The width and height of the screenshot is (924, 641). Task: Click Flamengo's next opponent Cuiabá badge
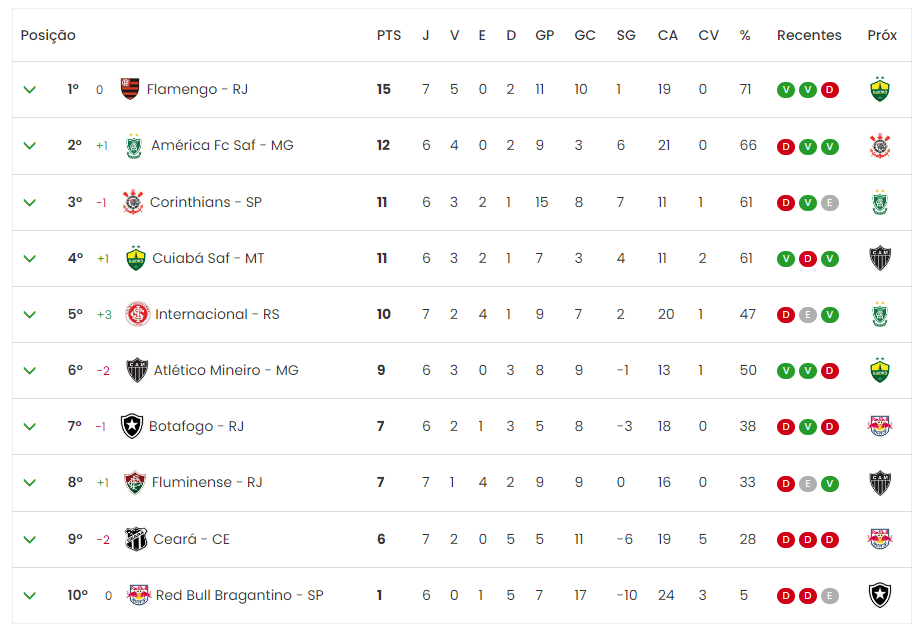[880, 90]
